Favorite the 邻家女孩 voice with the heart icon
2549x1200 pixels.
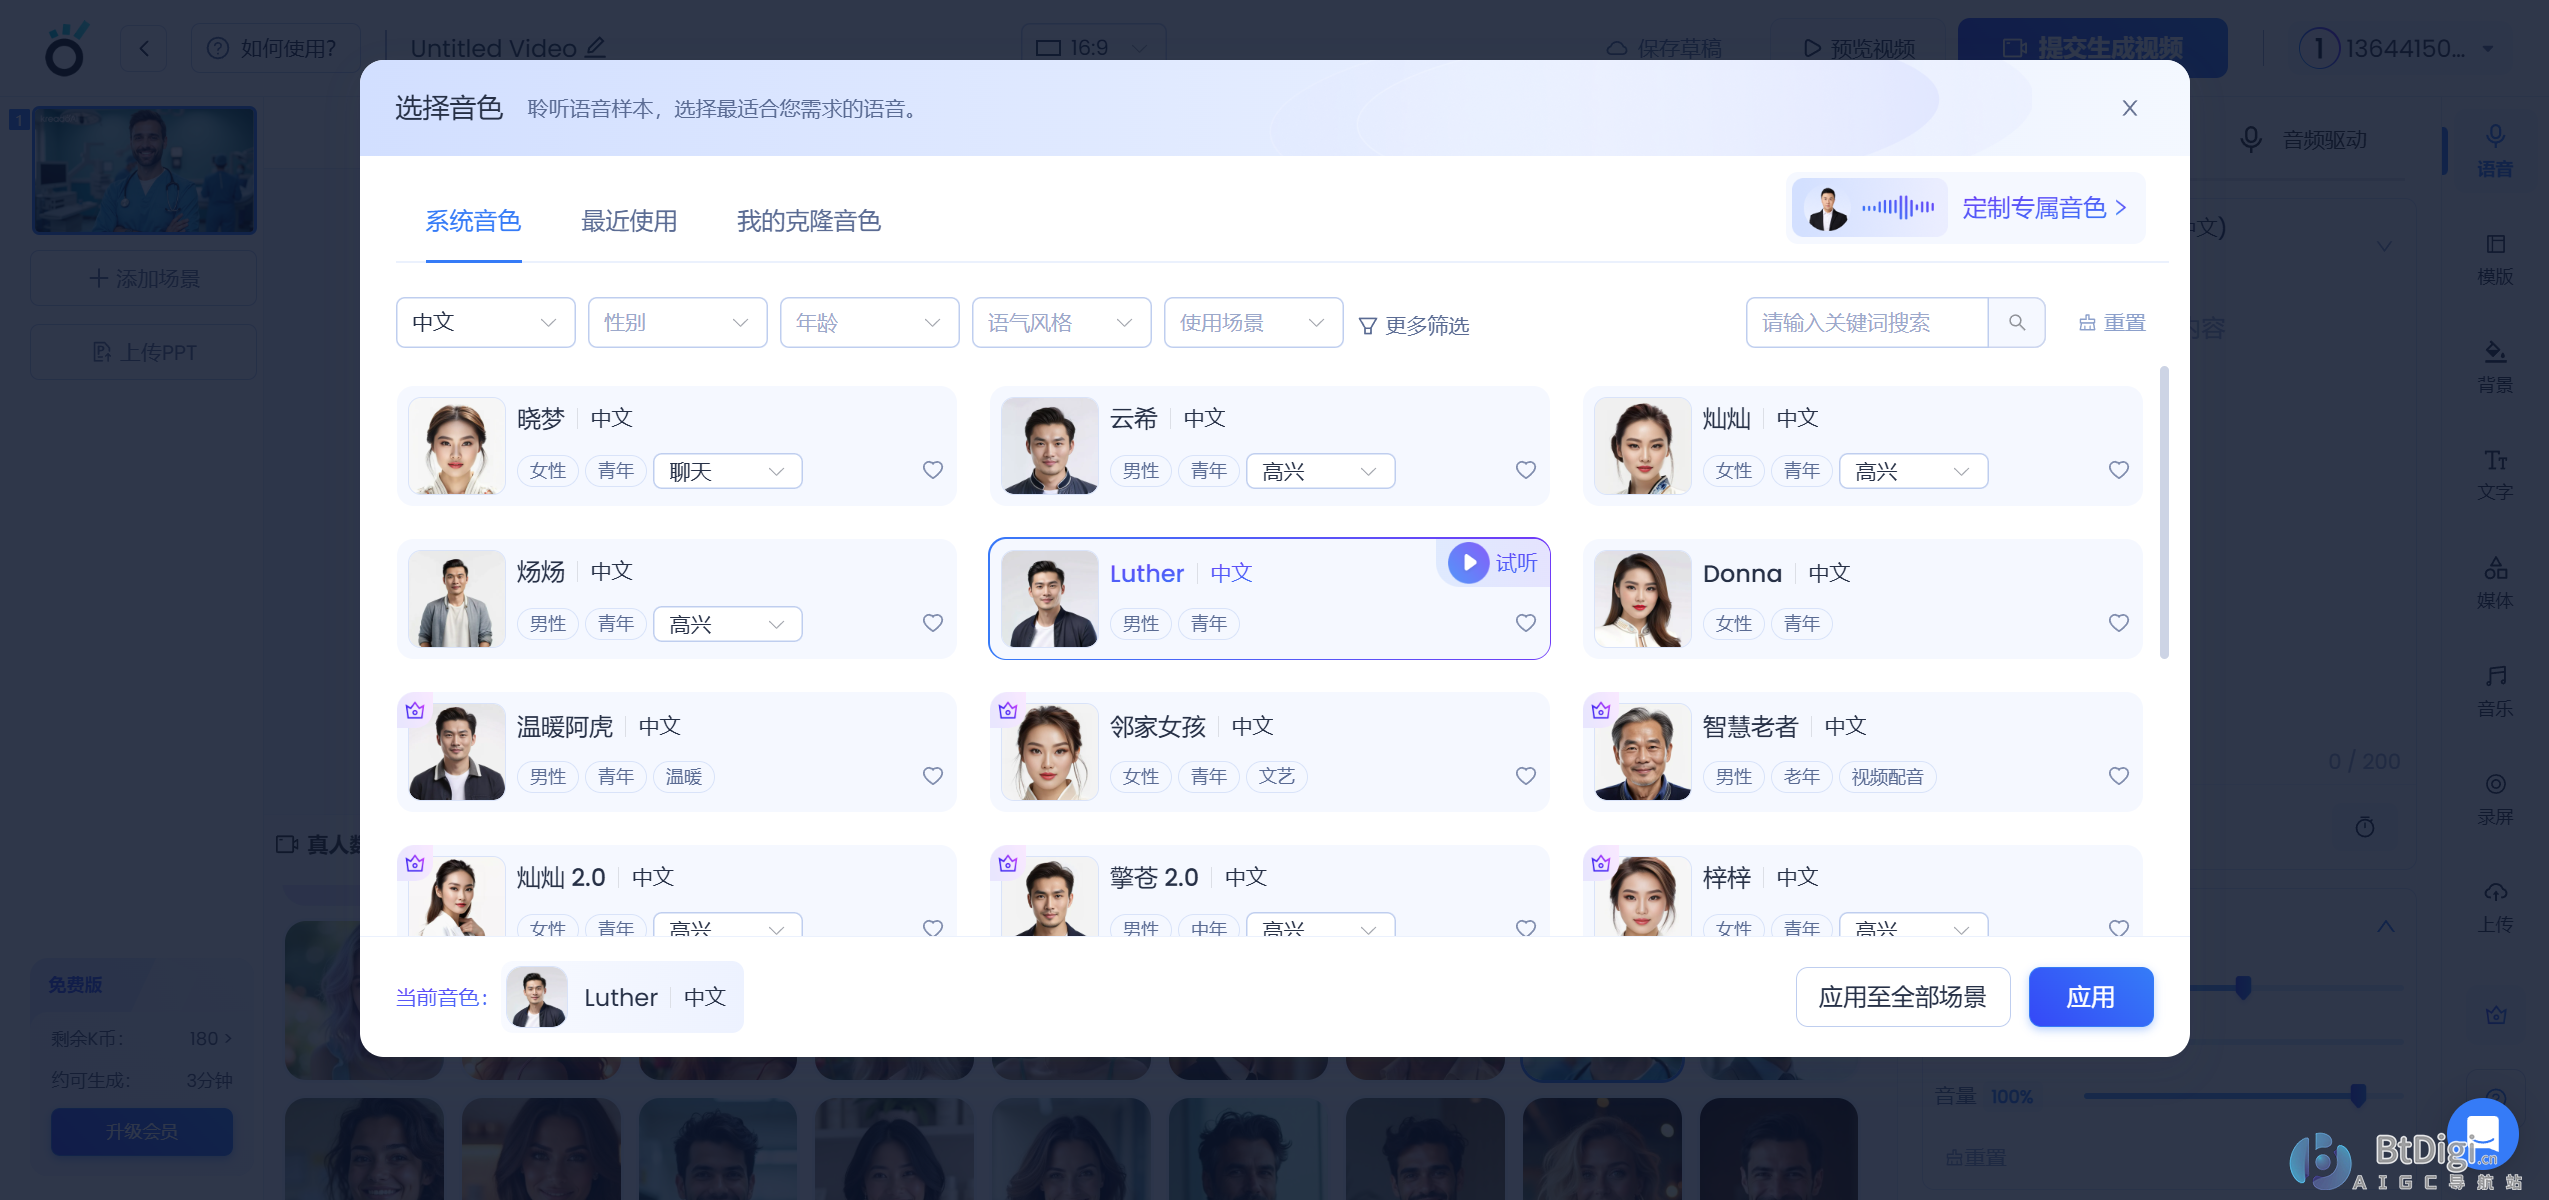click(1526, 776)
